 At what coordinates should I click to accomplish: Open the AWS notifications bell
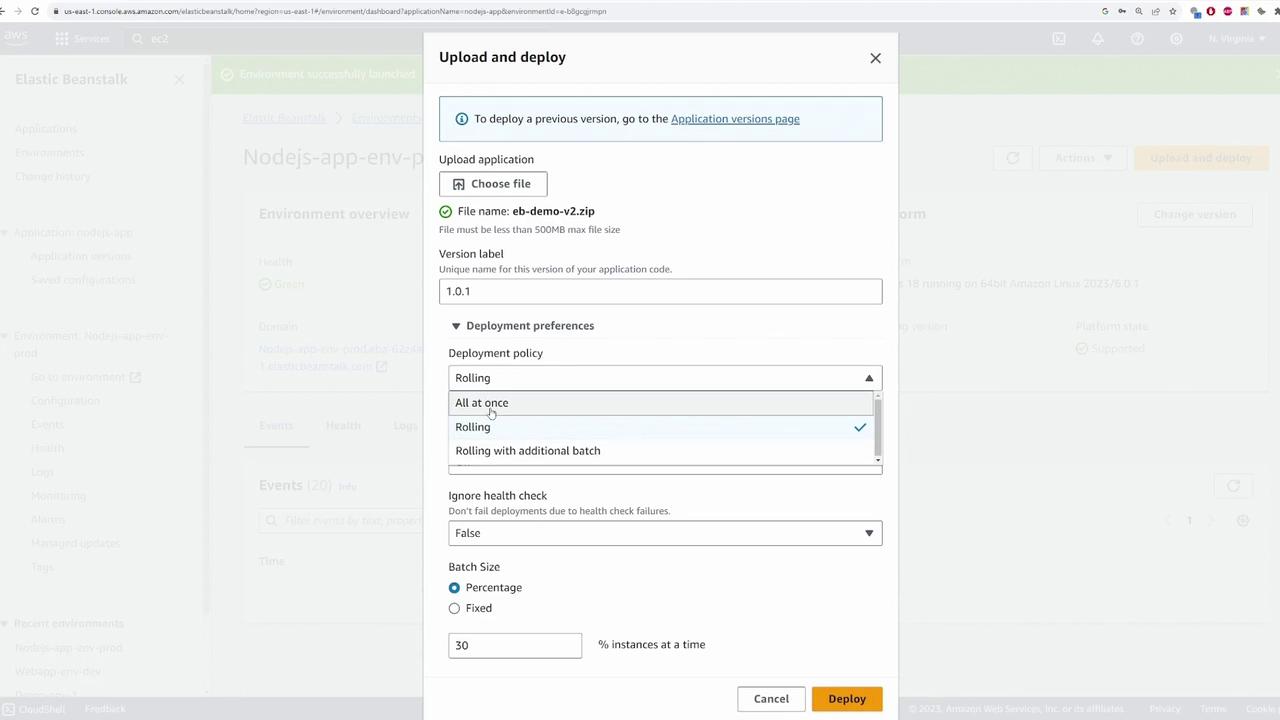coord(1098,39)
